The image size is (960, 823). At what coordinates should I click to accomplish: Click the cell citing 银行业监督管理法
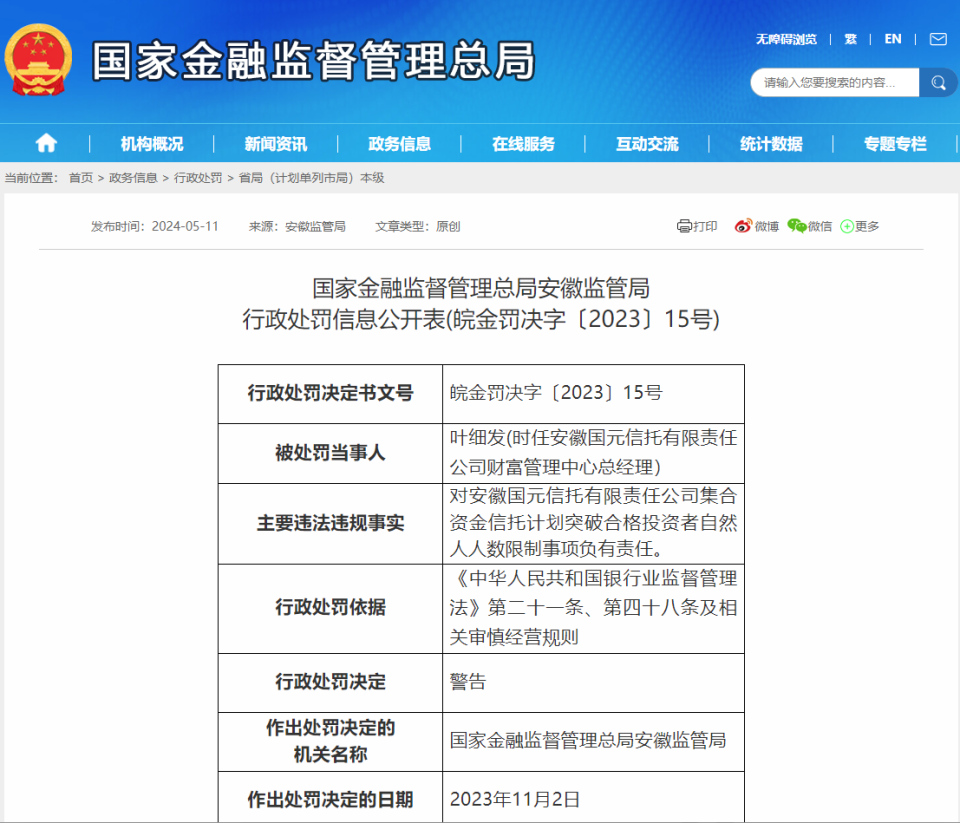click(593, 607)
